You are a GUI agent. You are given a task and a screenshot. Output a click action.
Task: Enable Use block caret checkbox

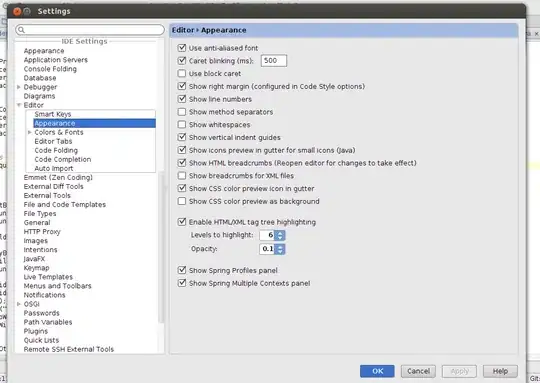click(181, 73)
